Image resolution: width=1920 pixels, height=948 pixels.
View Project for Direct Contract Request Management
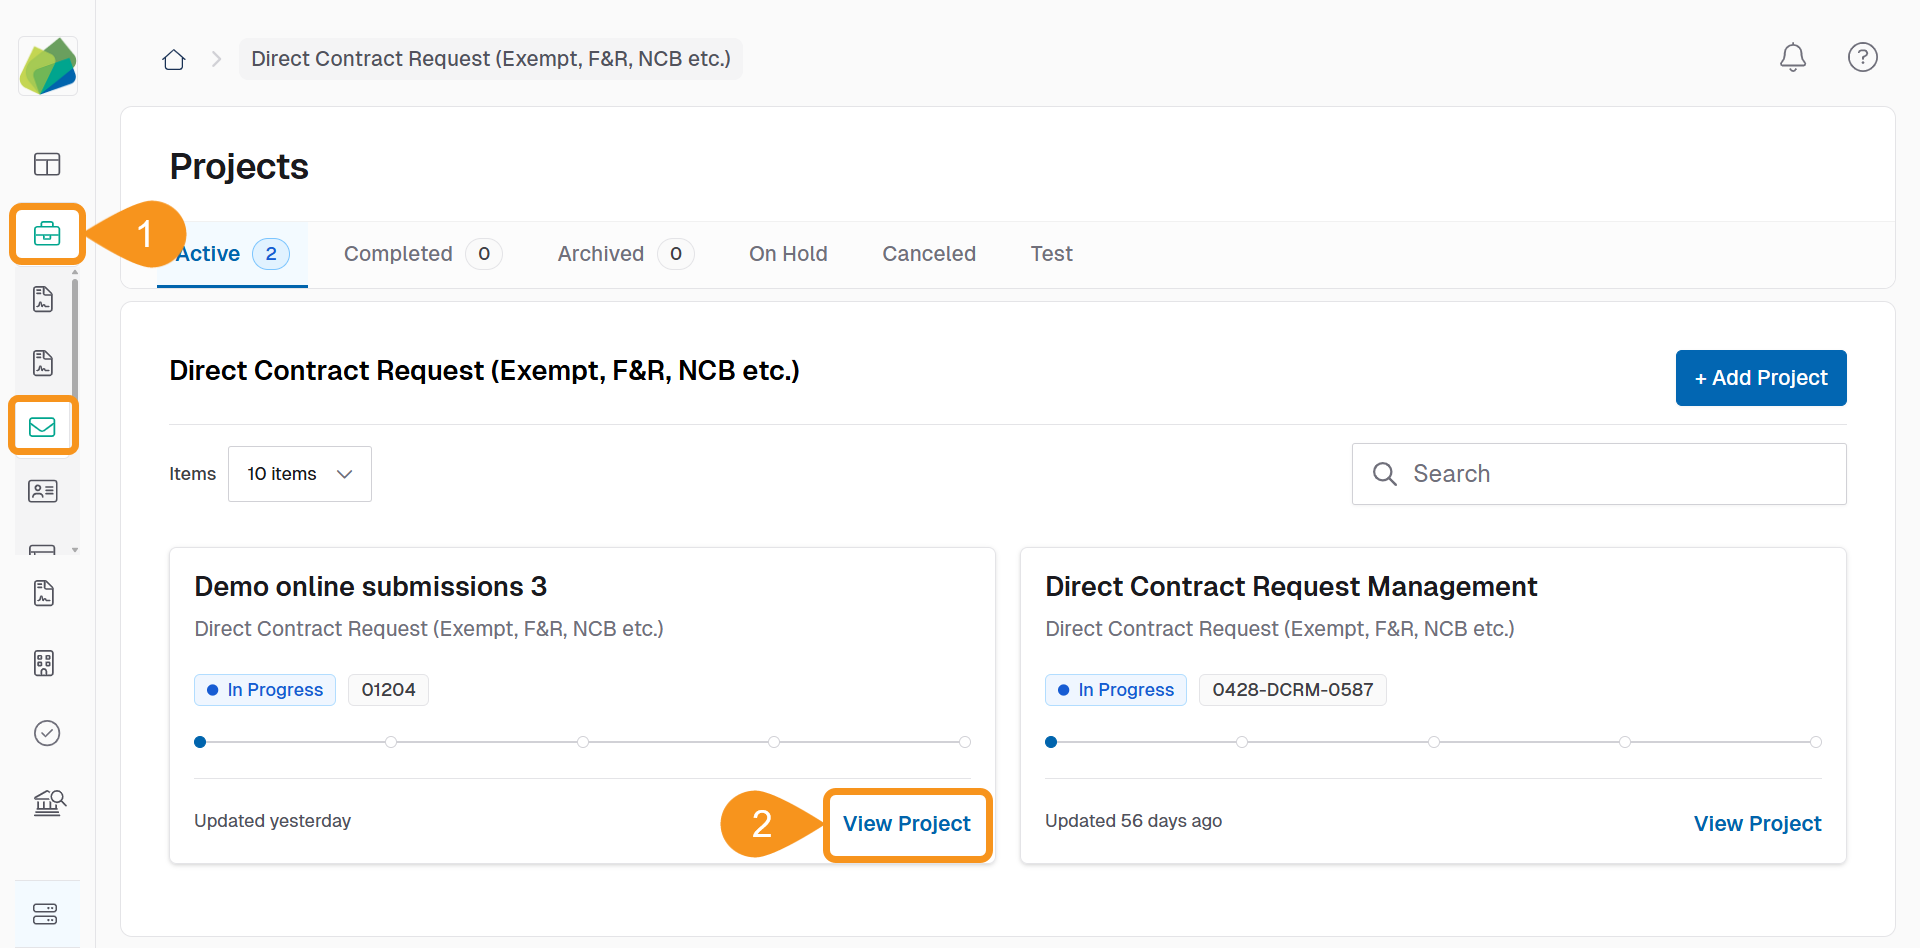point(1757,824)
